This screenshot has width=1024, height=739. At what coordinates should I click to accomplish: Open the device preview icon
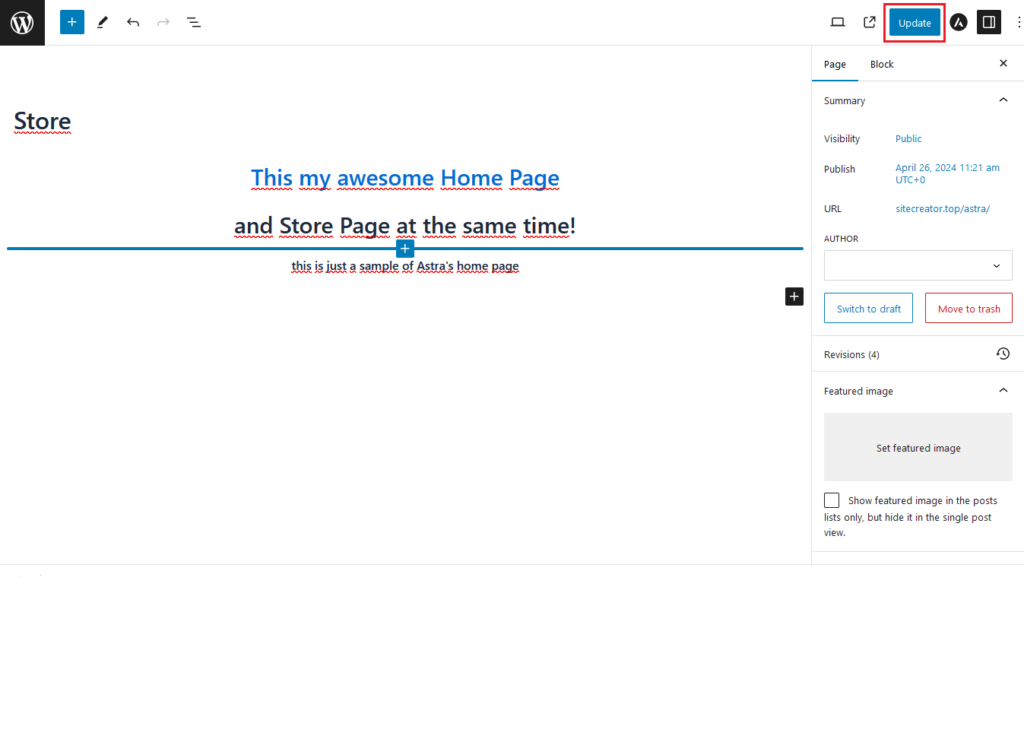tap(838, 22)
